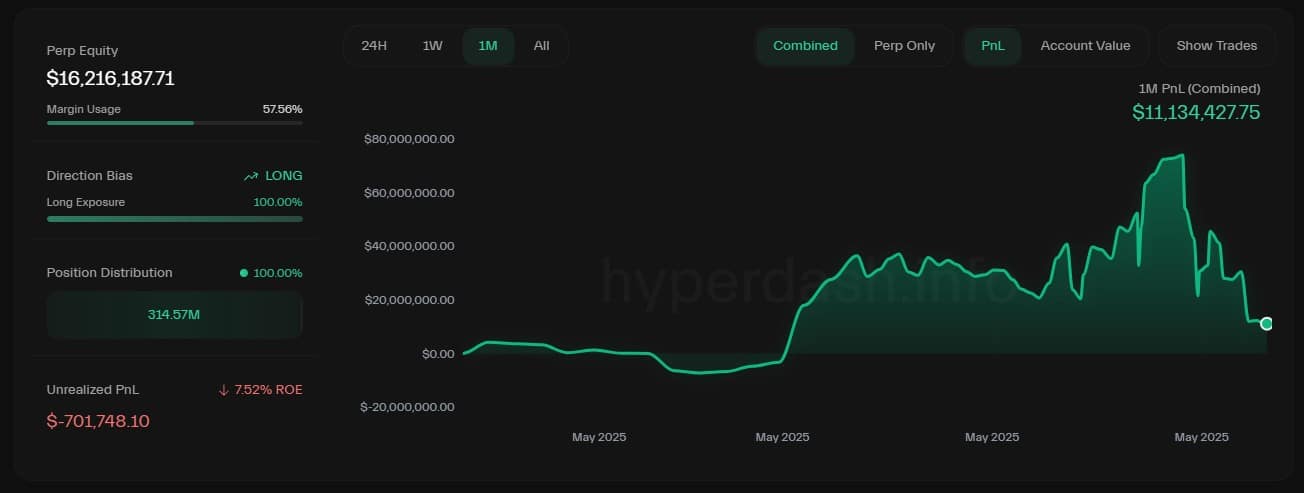The height and width of the screenshot is (493, 1304).
Task: Click the chart peak near $80,000,000
Action: click(1181, 156)
